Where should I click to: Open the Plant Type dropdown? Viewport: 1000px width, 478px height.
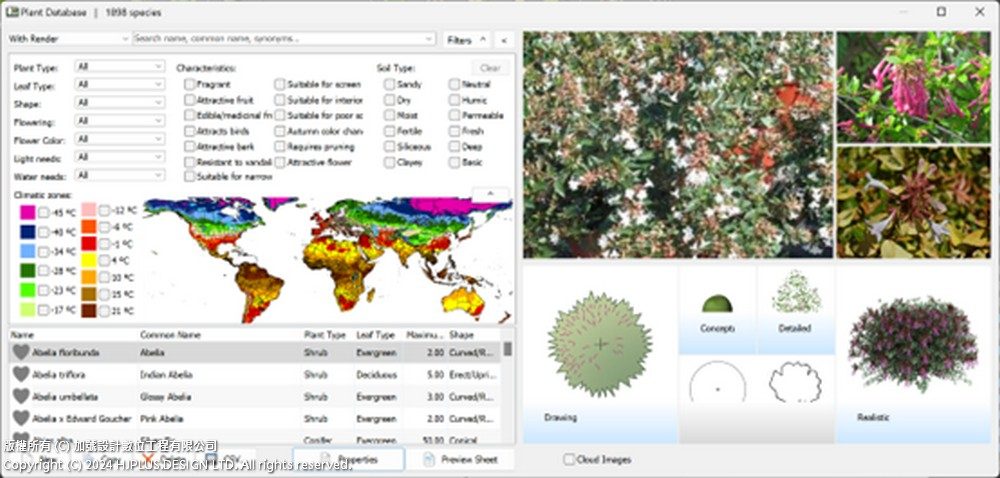120,66
